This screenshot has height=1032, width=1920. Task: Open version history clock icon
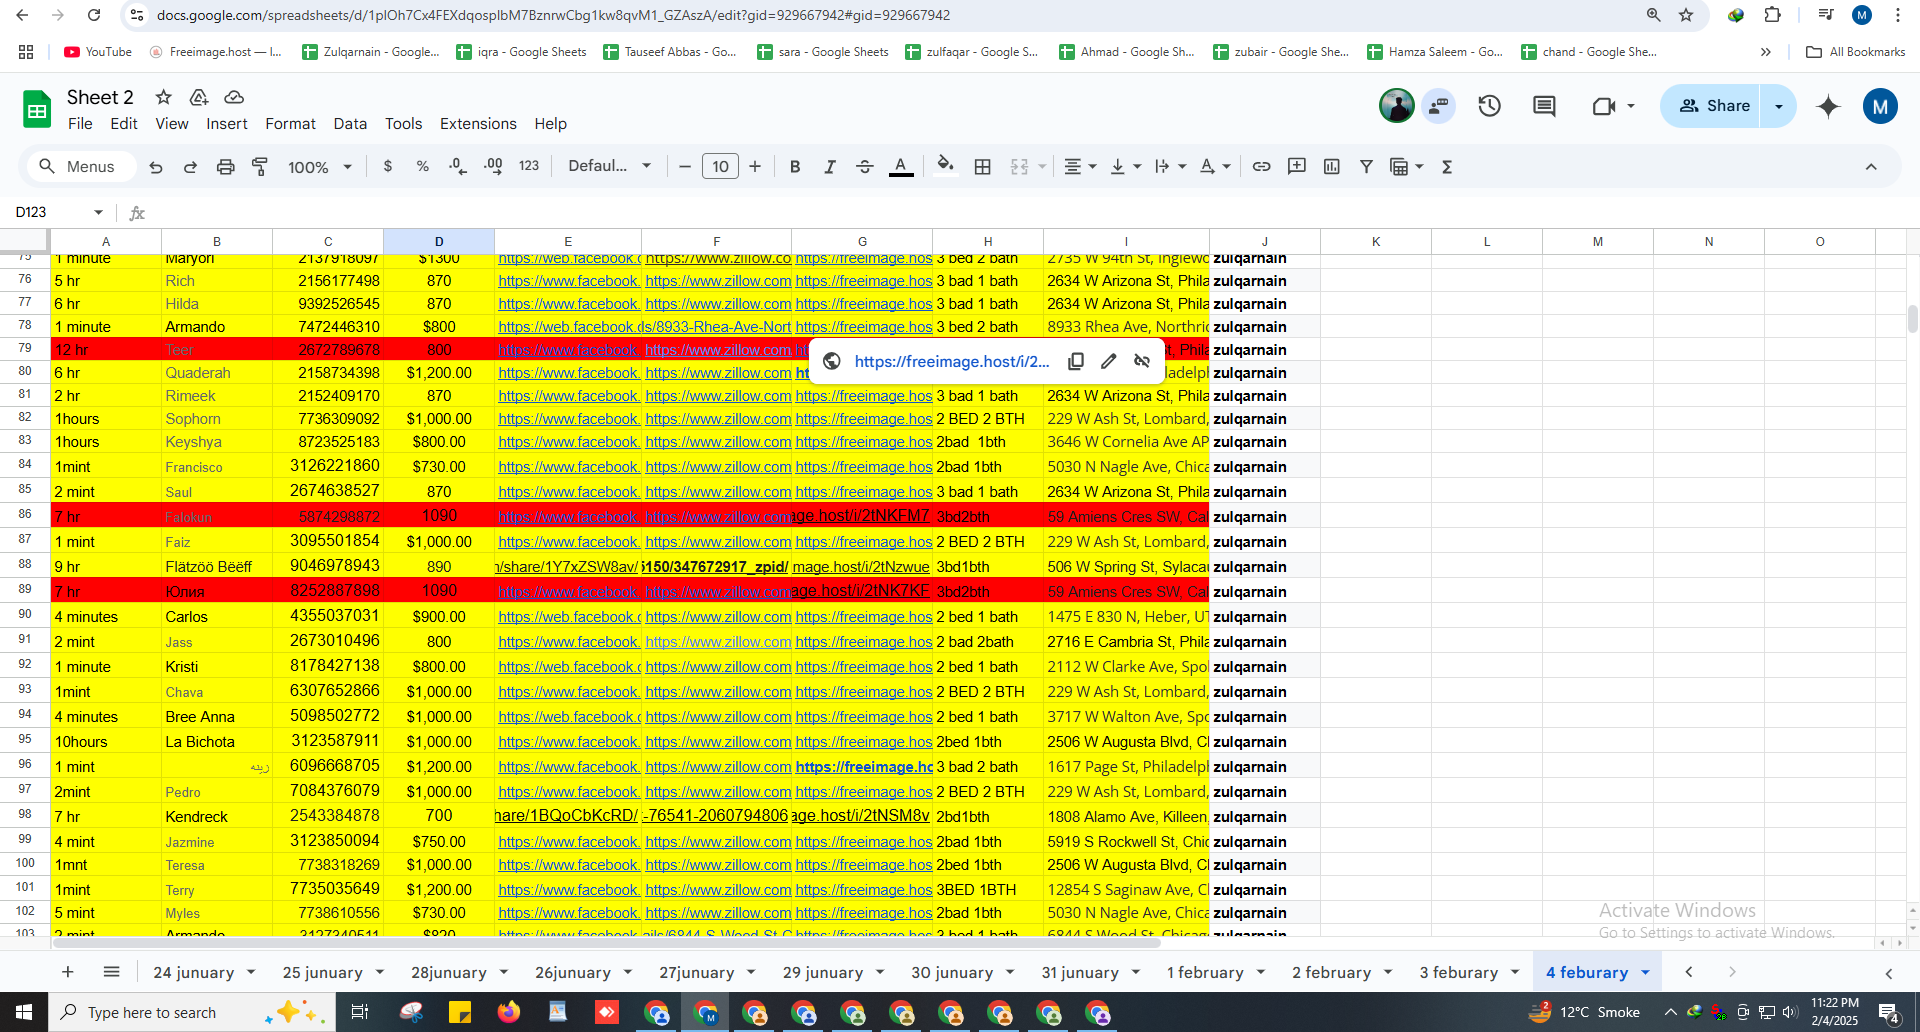(x=1490, y=106)
